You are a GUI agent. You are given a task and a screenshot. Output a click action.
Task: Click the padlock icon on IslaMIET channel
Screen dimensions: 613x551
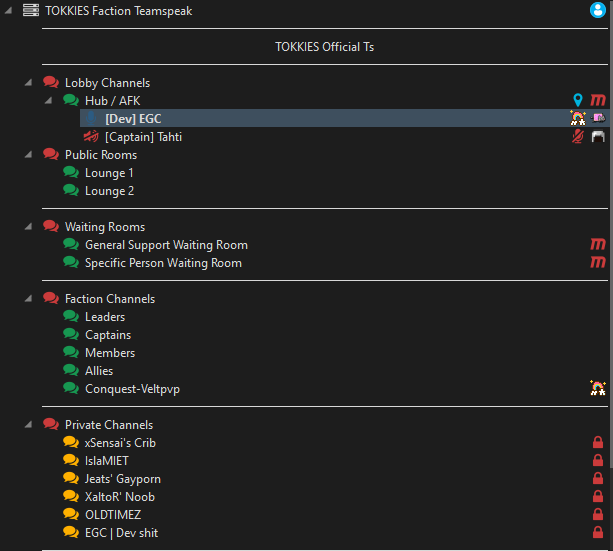pyautogui.click(x=598, y=461)
